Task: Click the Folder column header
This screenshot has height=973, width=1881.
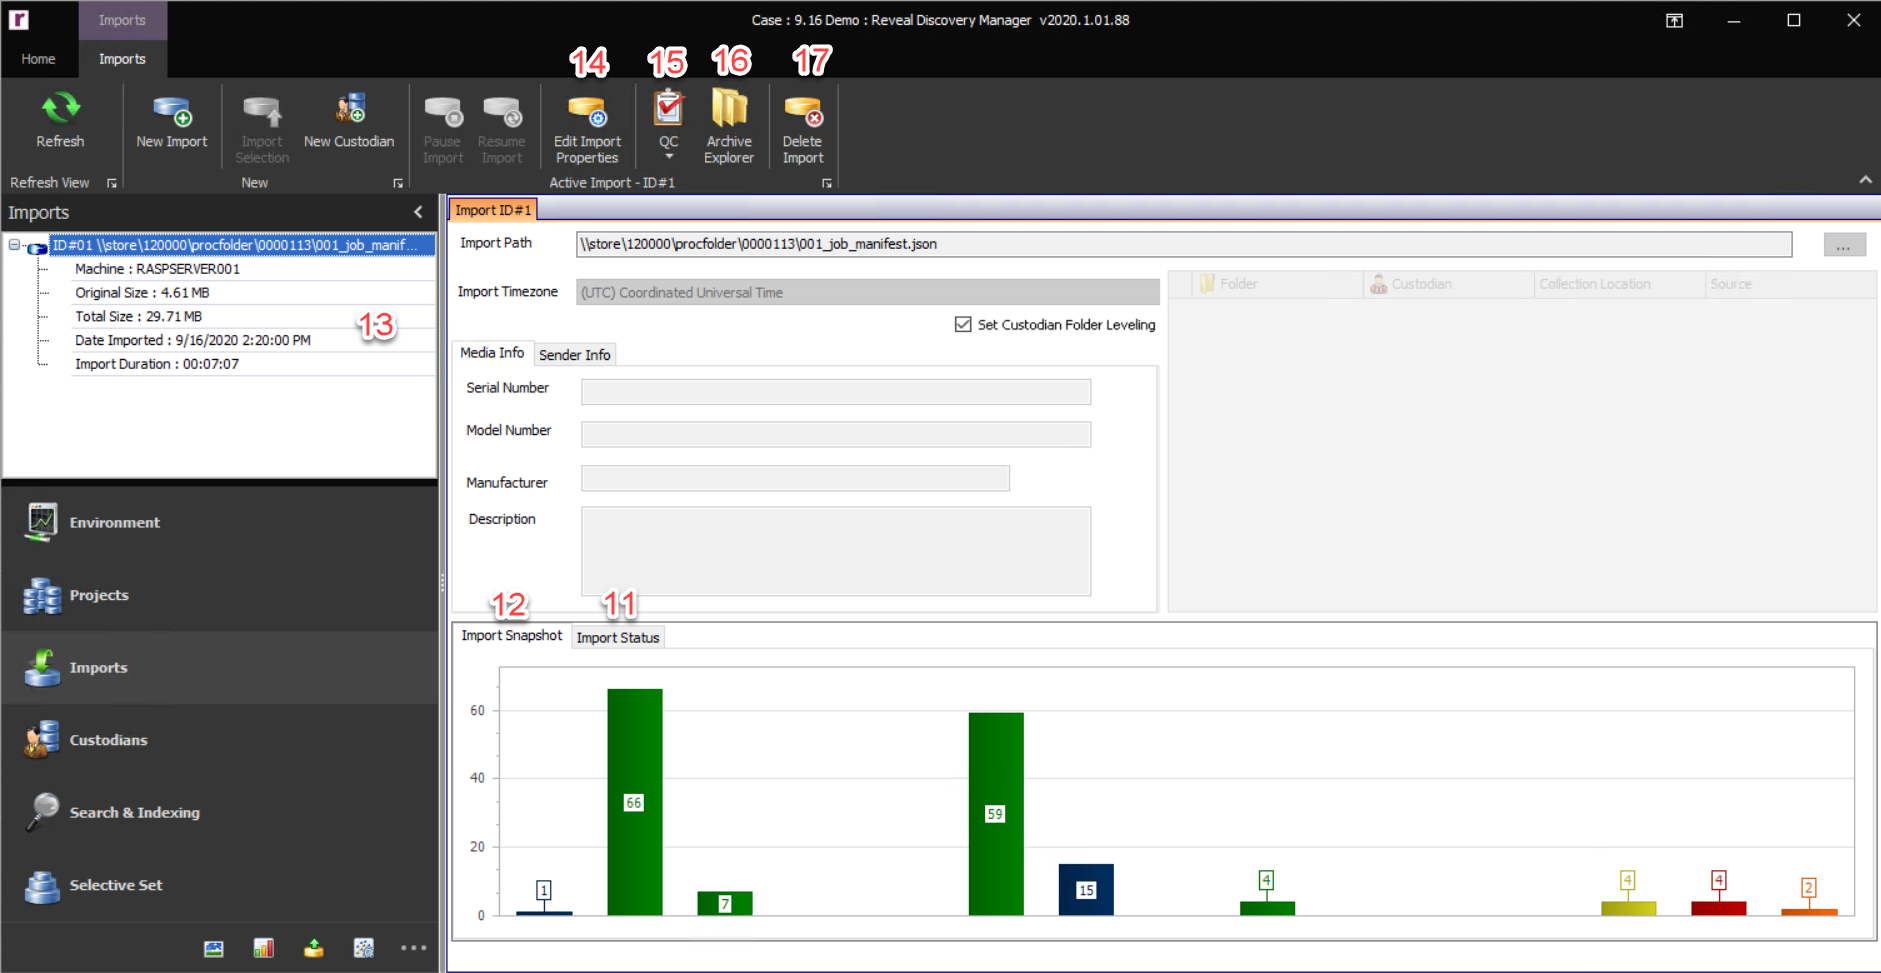Action: coord(1278,284)
